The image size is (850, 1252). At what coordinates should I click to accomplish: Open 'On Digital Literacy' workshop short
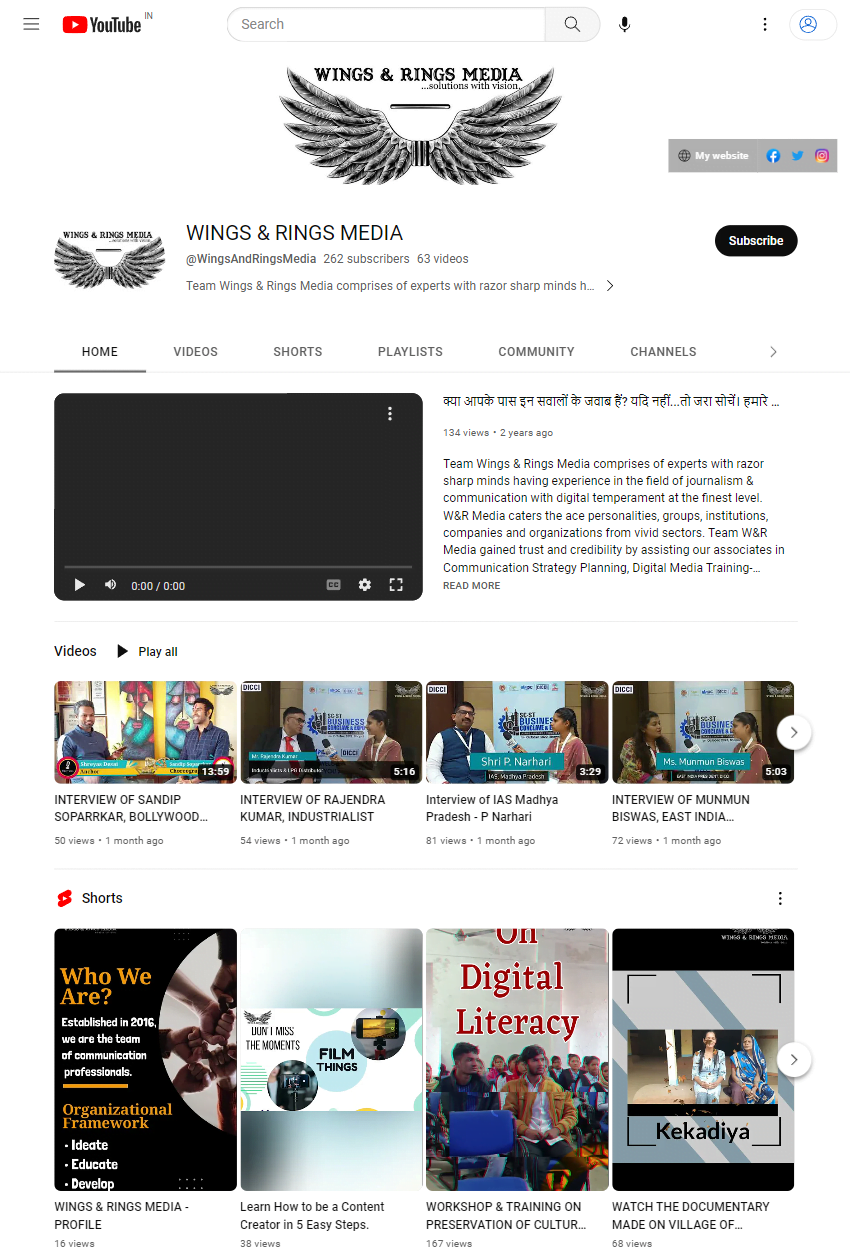[517, 1060]
